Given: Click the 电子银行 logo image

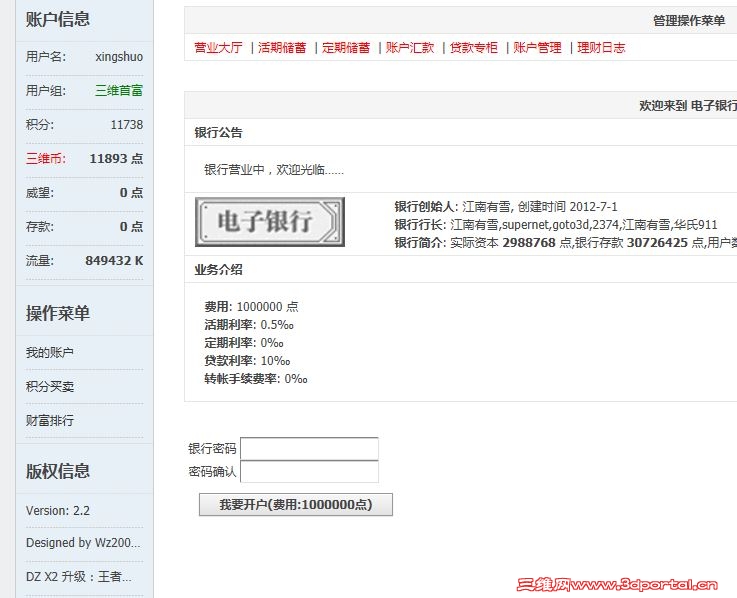Looking at the screenshot, I should 270,222.
